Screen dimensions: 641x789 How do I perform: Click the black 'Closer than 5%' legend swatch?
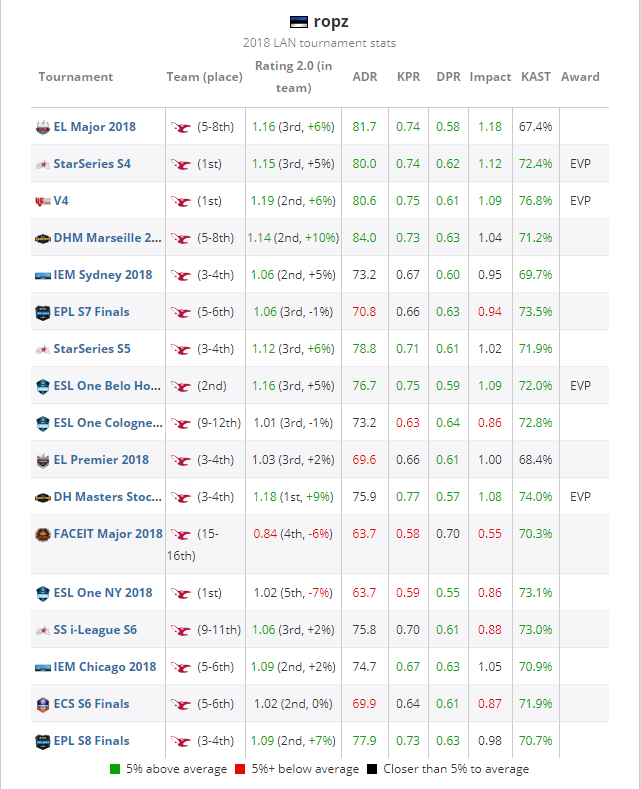[x=372, y=769]
